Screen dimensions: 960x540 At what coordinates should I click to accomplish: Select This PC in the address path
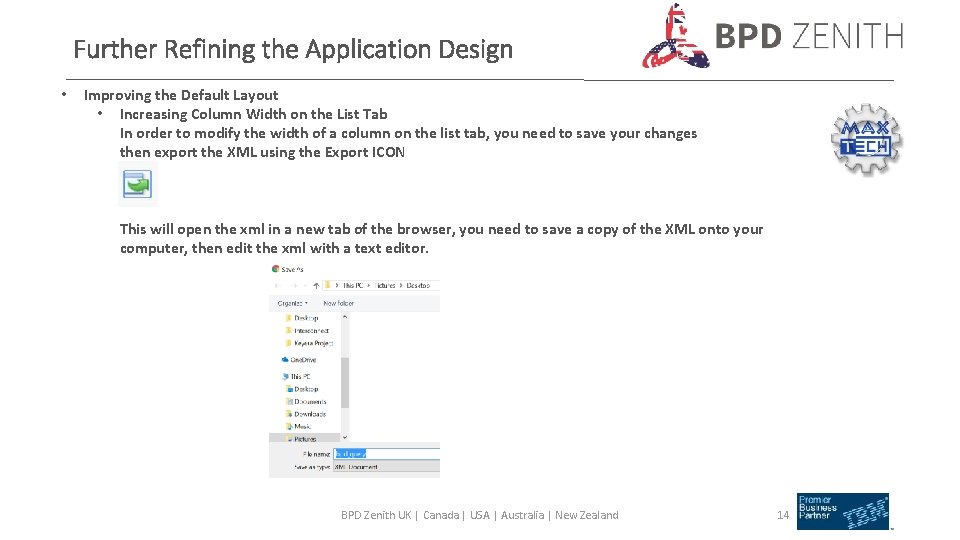(x=353, y=285)
